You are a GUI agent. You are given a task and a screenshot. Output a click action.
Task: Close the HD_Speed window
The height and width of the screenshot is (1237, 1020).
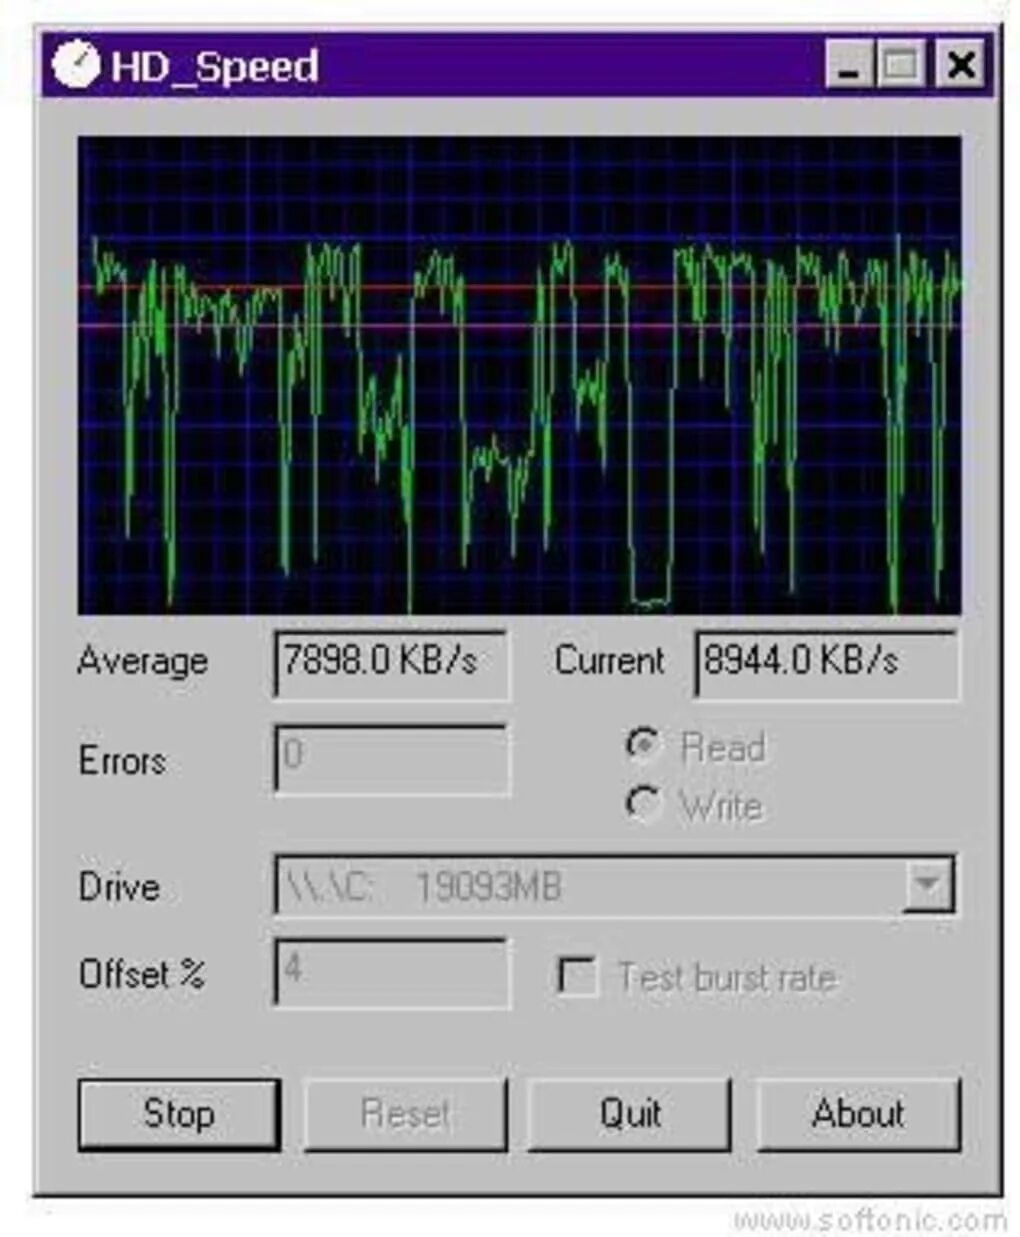[960, 66]
